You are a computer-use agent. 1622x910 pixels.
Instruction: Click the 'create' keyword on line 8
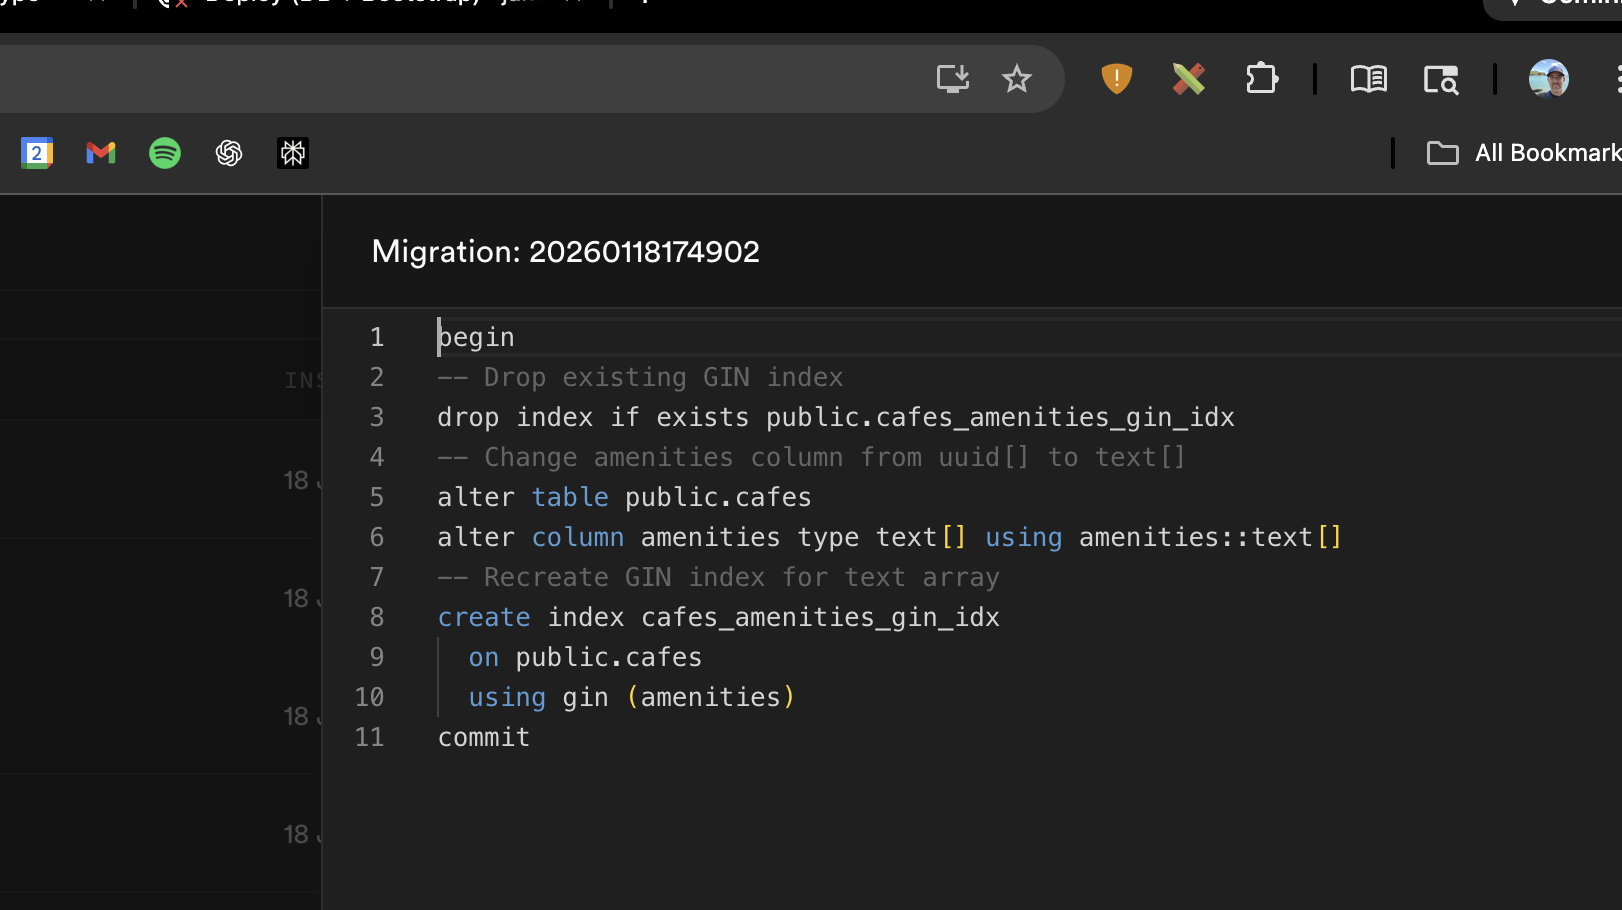click(x=484, y=617)
